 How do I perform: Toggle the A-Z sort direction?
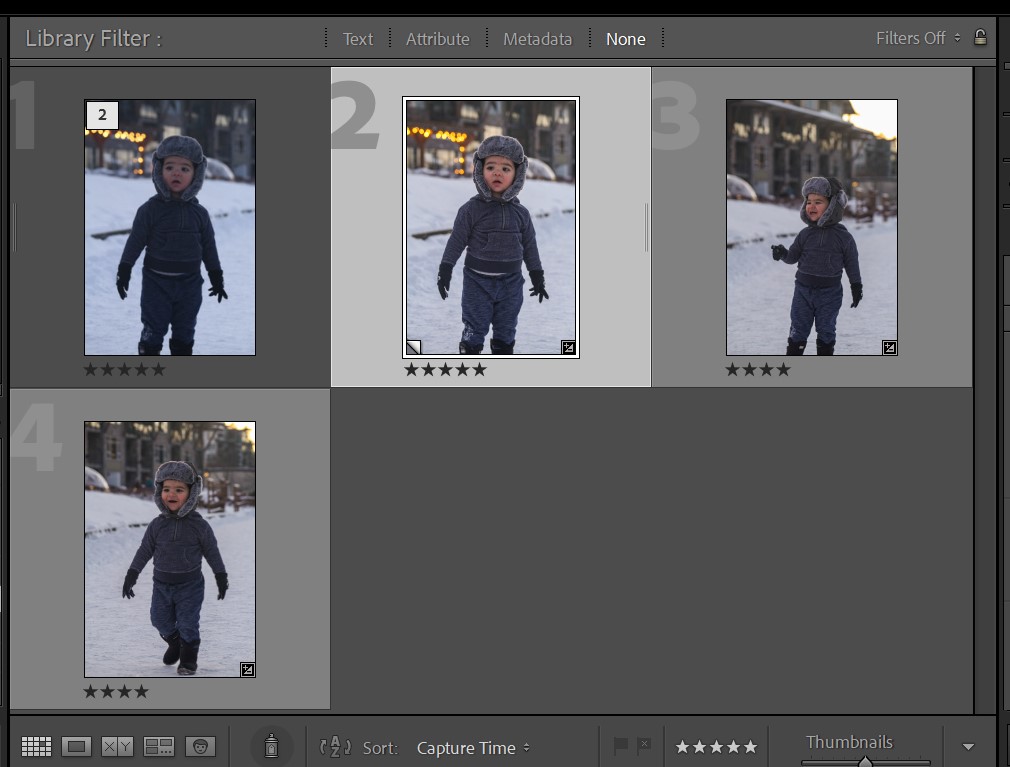click(335, 747)
